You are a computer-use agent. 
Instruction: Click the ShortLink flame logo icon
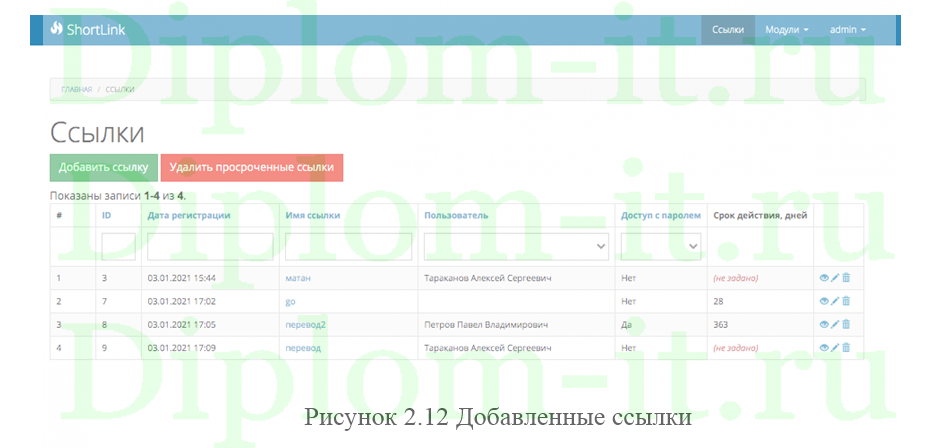pos(56,28)
